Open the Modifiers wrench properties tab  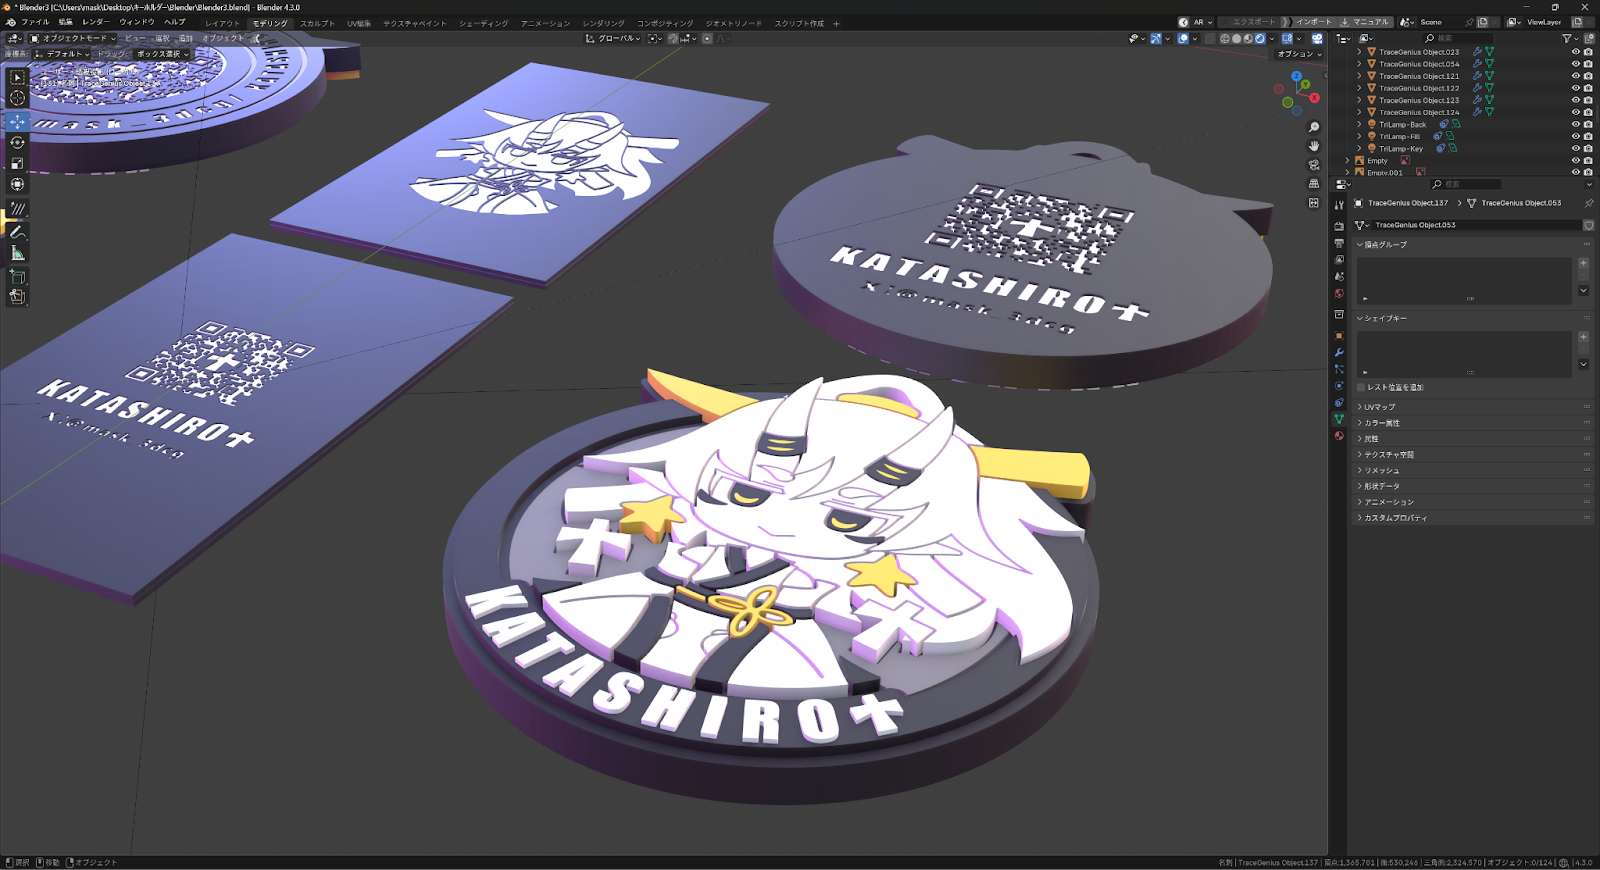pyautogui.click(x=1339, y=352)
